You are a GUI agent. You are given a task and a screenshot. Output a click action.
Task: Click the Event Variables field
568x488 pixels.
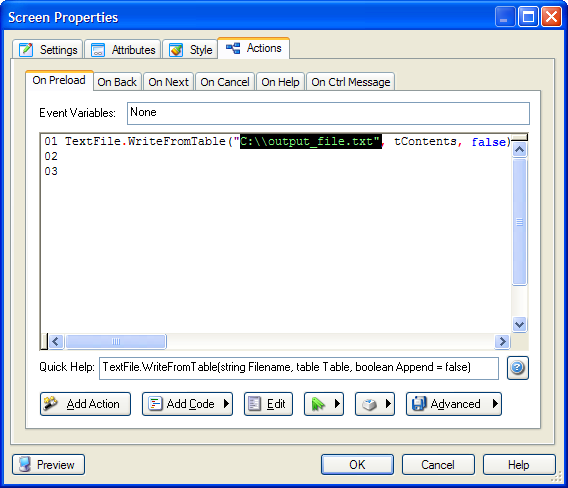(328, 113)
